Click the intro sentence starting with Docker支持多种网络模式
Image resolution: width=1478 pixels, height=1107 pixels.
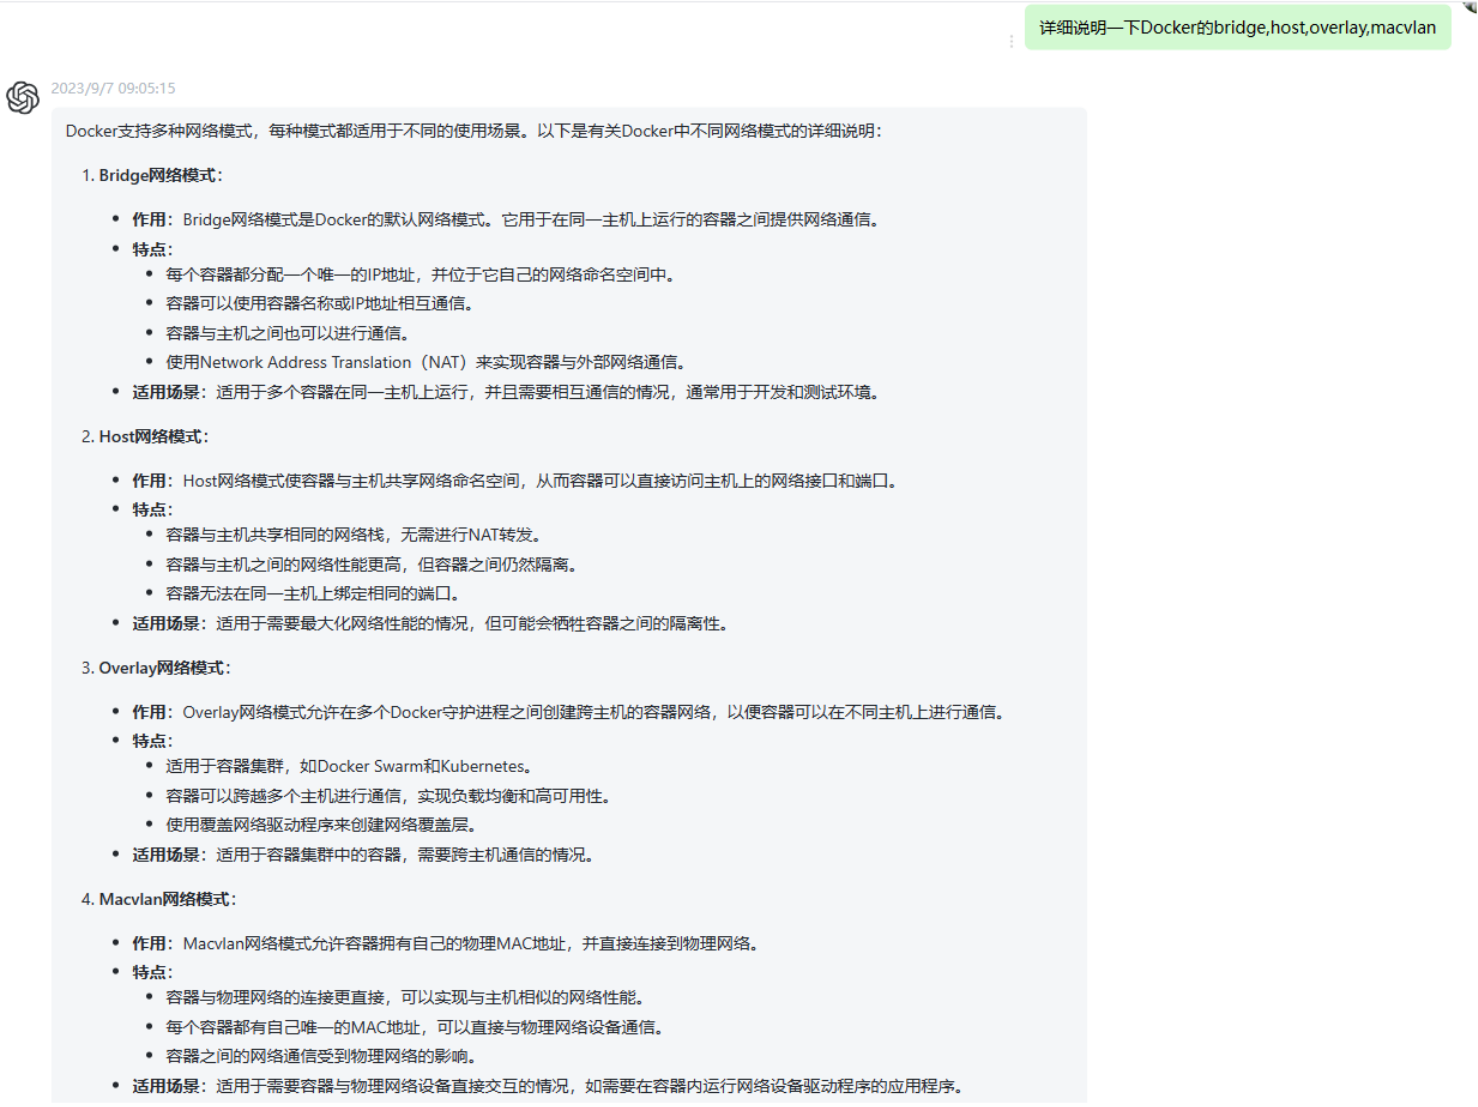[473, 131]
